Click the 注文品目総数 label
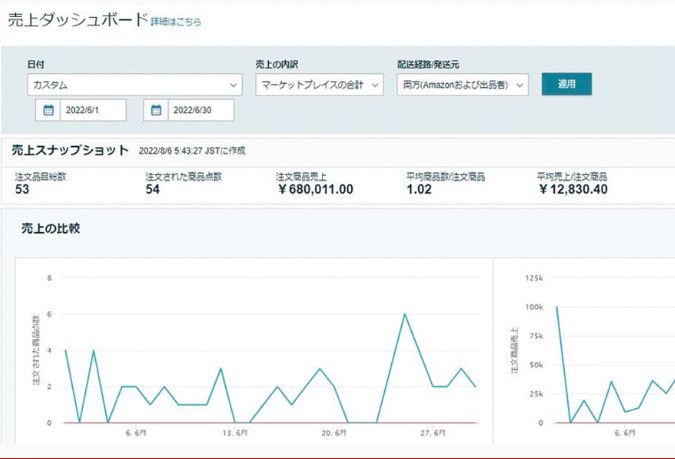 click(x=40, y=177)
